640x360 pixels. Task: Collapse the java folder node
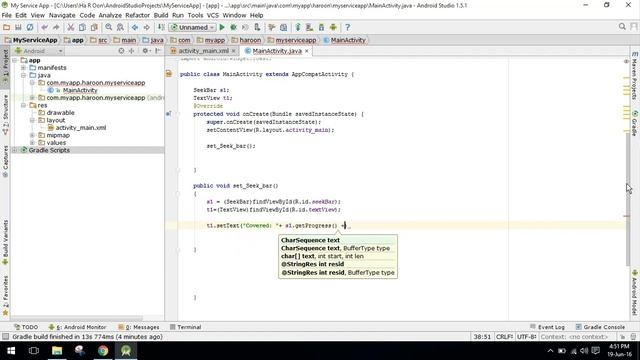pyautogui.click(x=23, y=75)
